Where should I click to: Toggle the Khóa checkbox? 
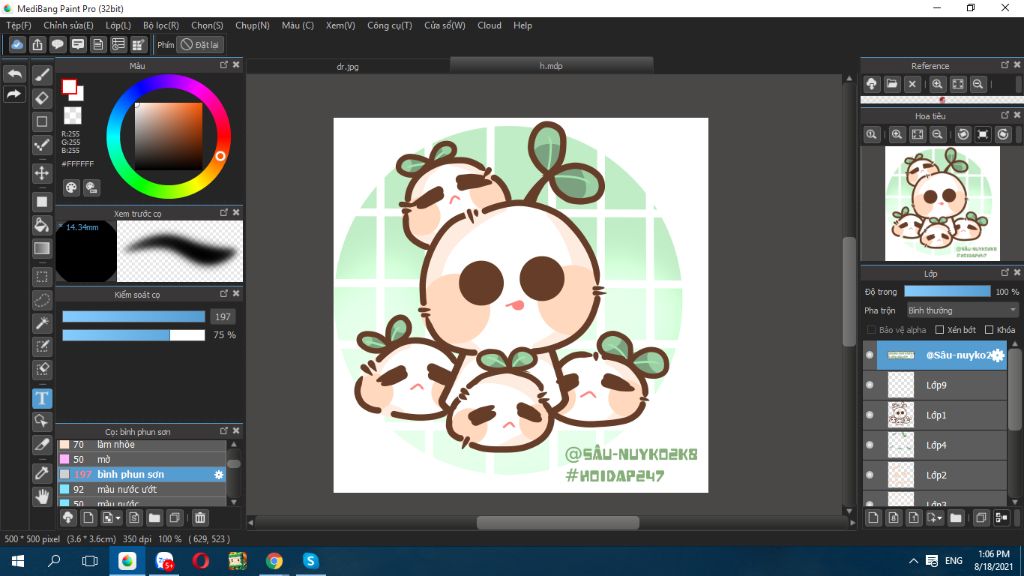(989, 330)
